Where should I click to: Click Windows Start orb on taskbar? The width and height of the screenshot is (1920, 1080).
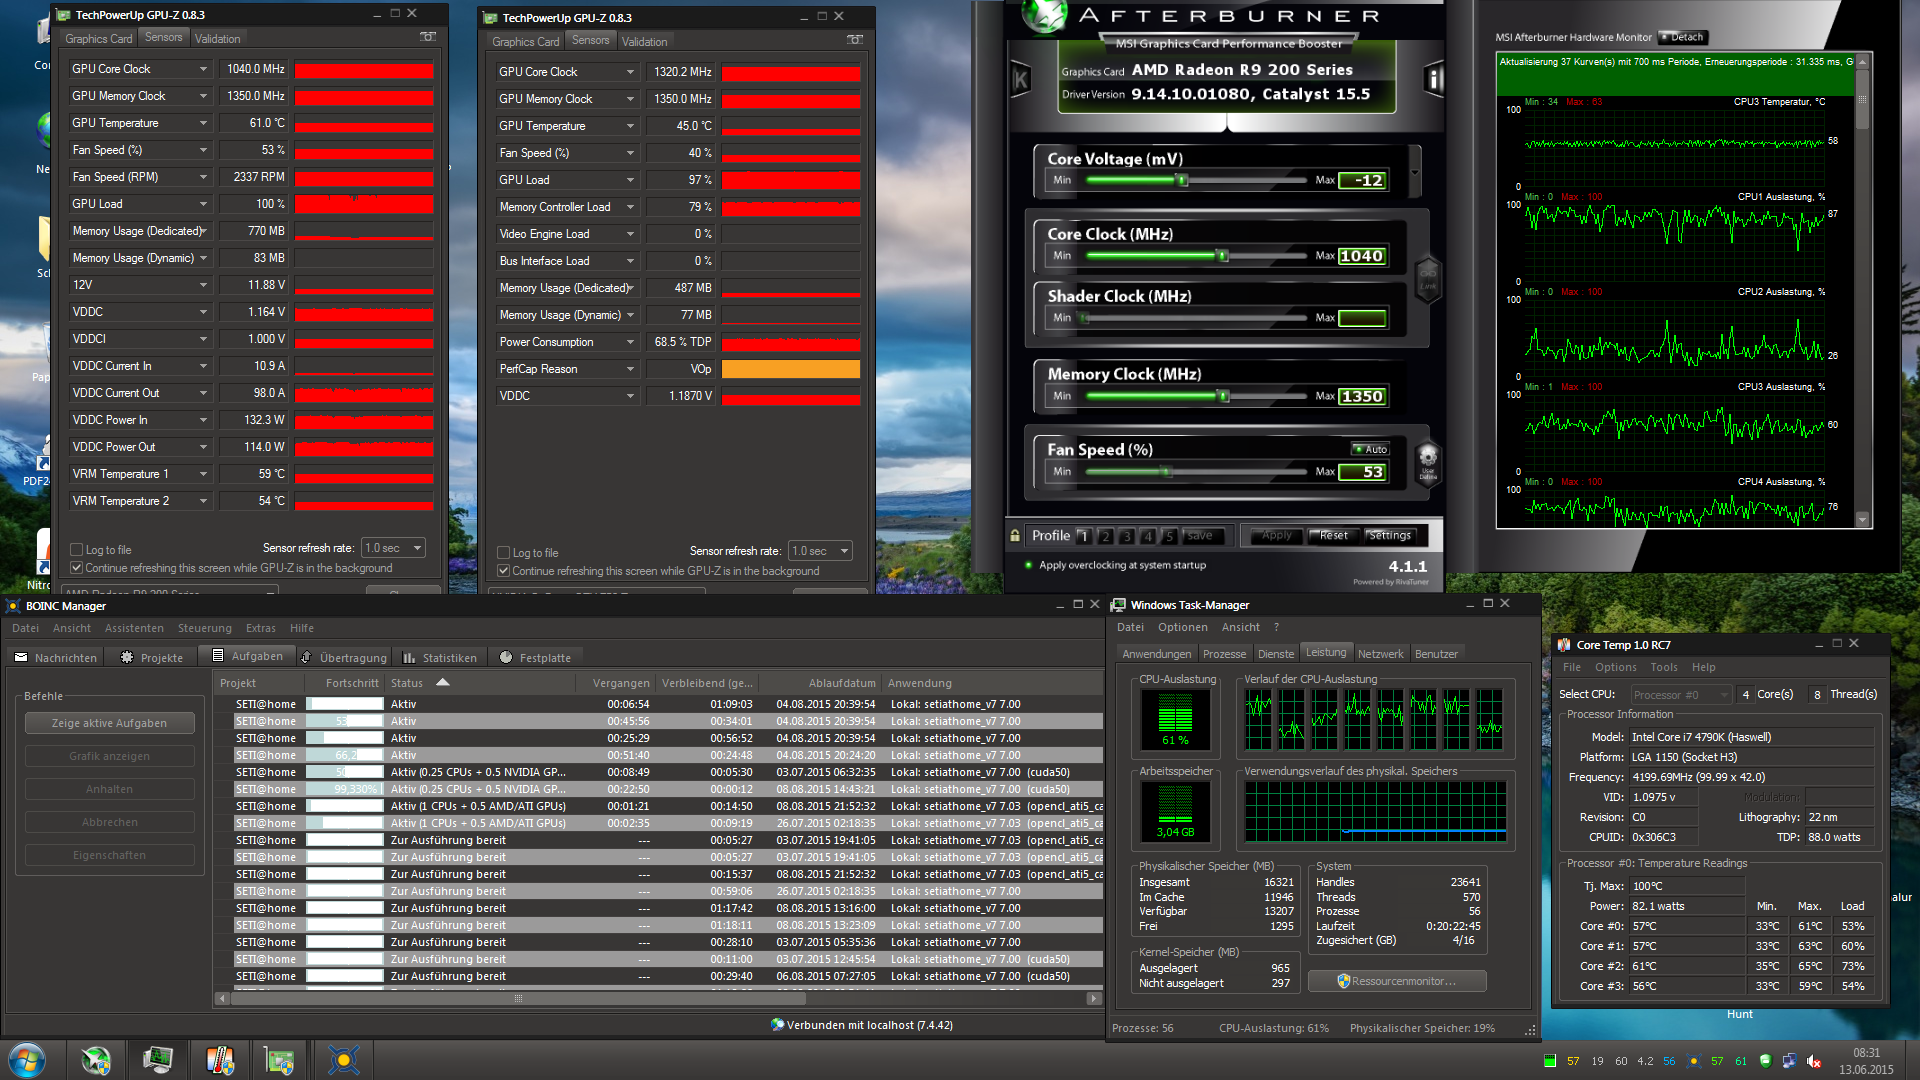[x=27, y=1060]
